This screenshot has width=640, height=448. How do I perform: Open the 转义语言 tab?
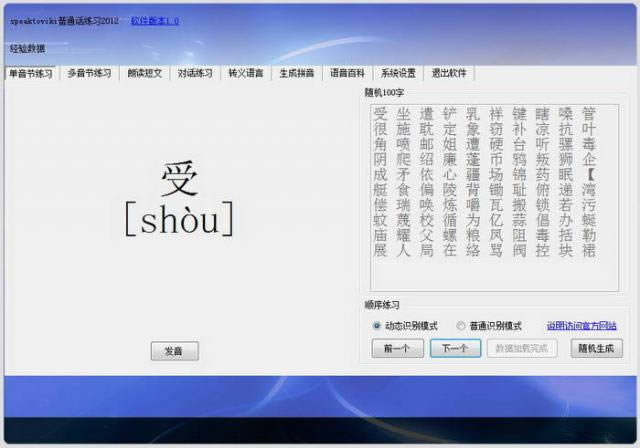[x=246, y=73]
